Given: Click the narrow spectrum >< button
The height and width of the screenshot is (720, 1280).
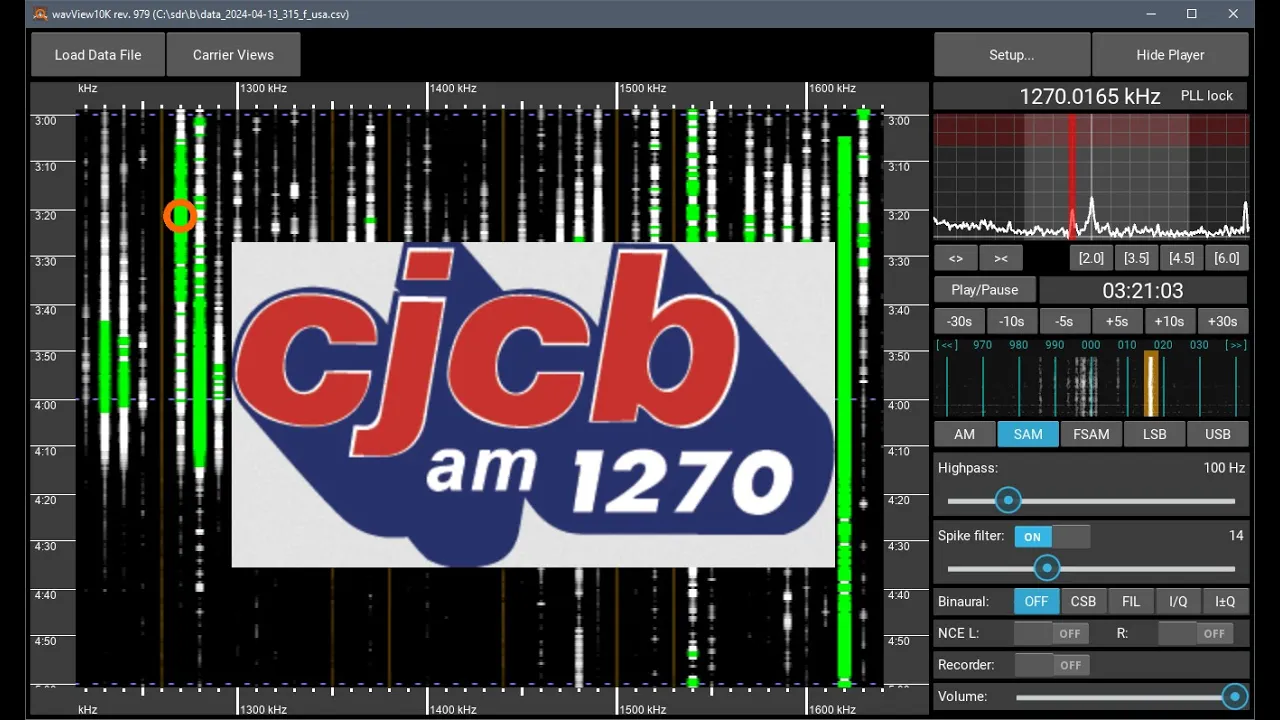Looking at the screenshot, I should click(x=1001, y=258).
